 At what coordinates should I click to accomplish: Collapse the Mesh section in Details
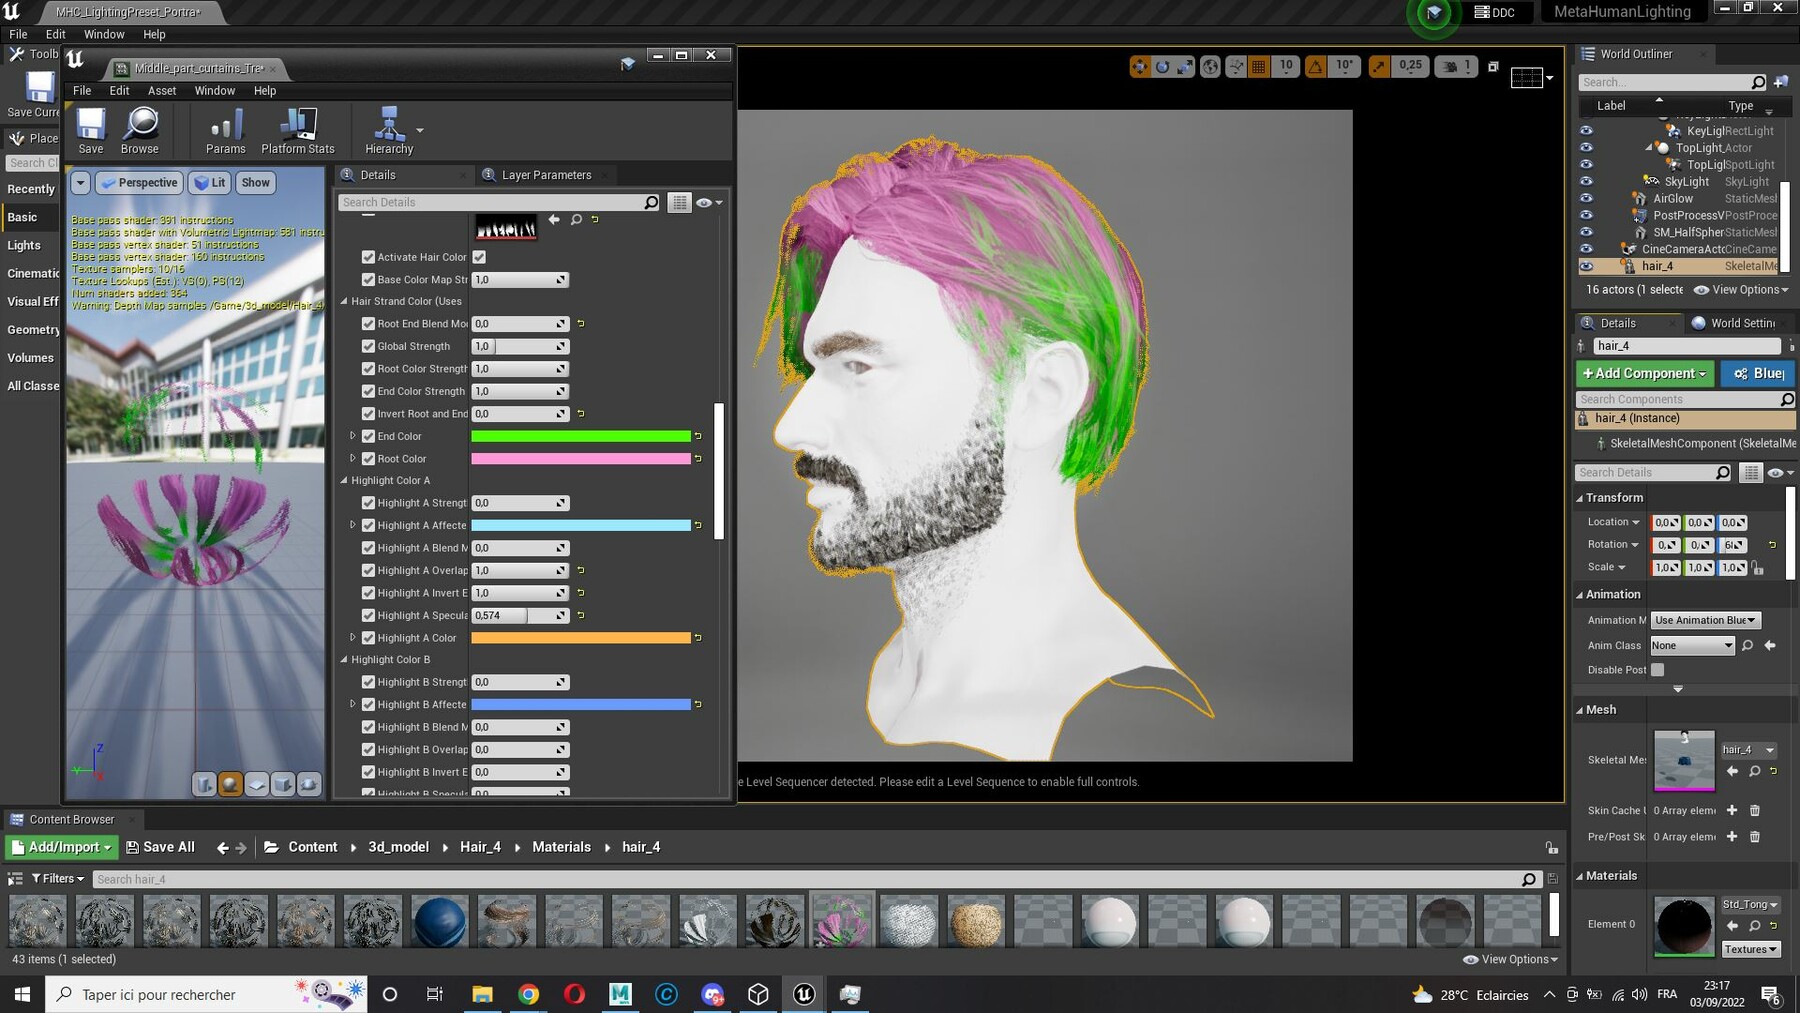pos(1580,710)
